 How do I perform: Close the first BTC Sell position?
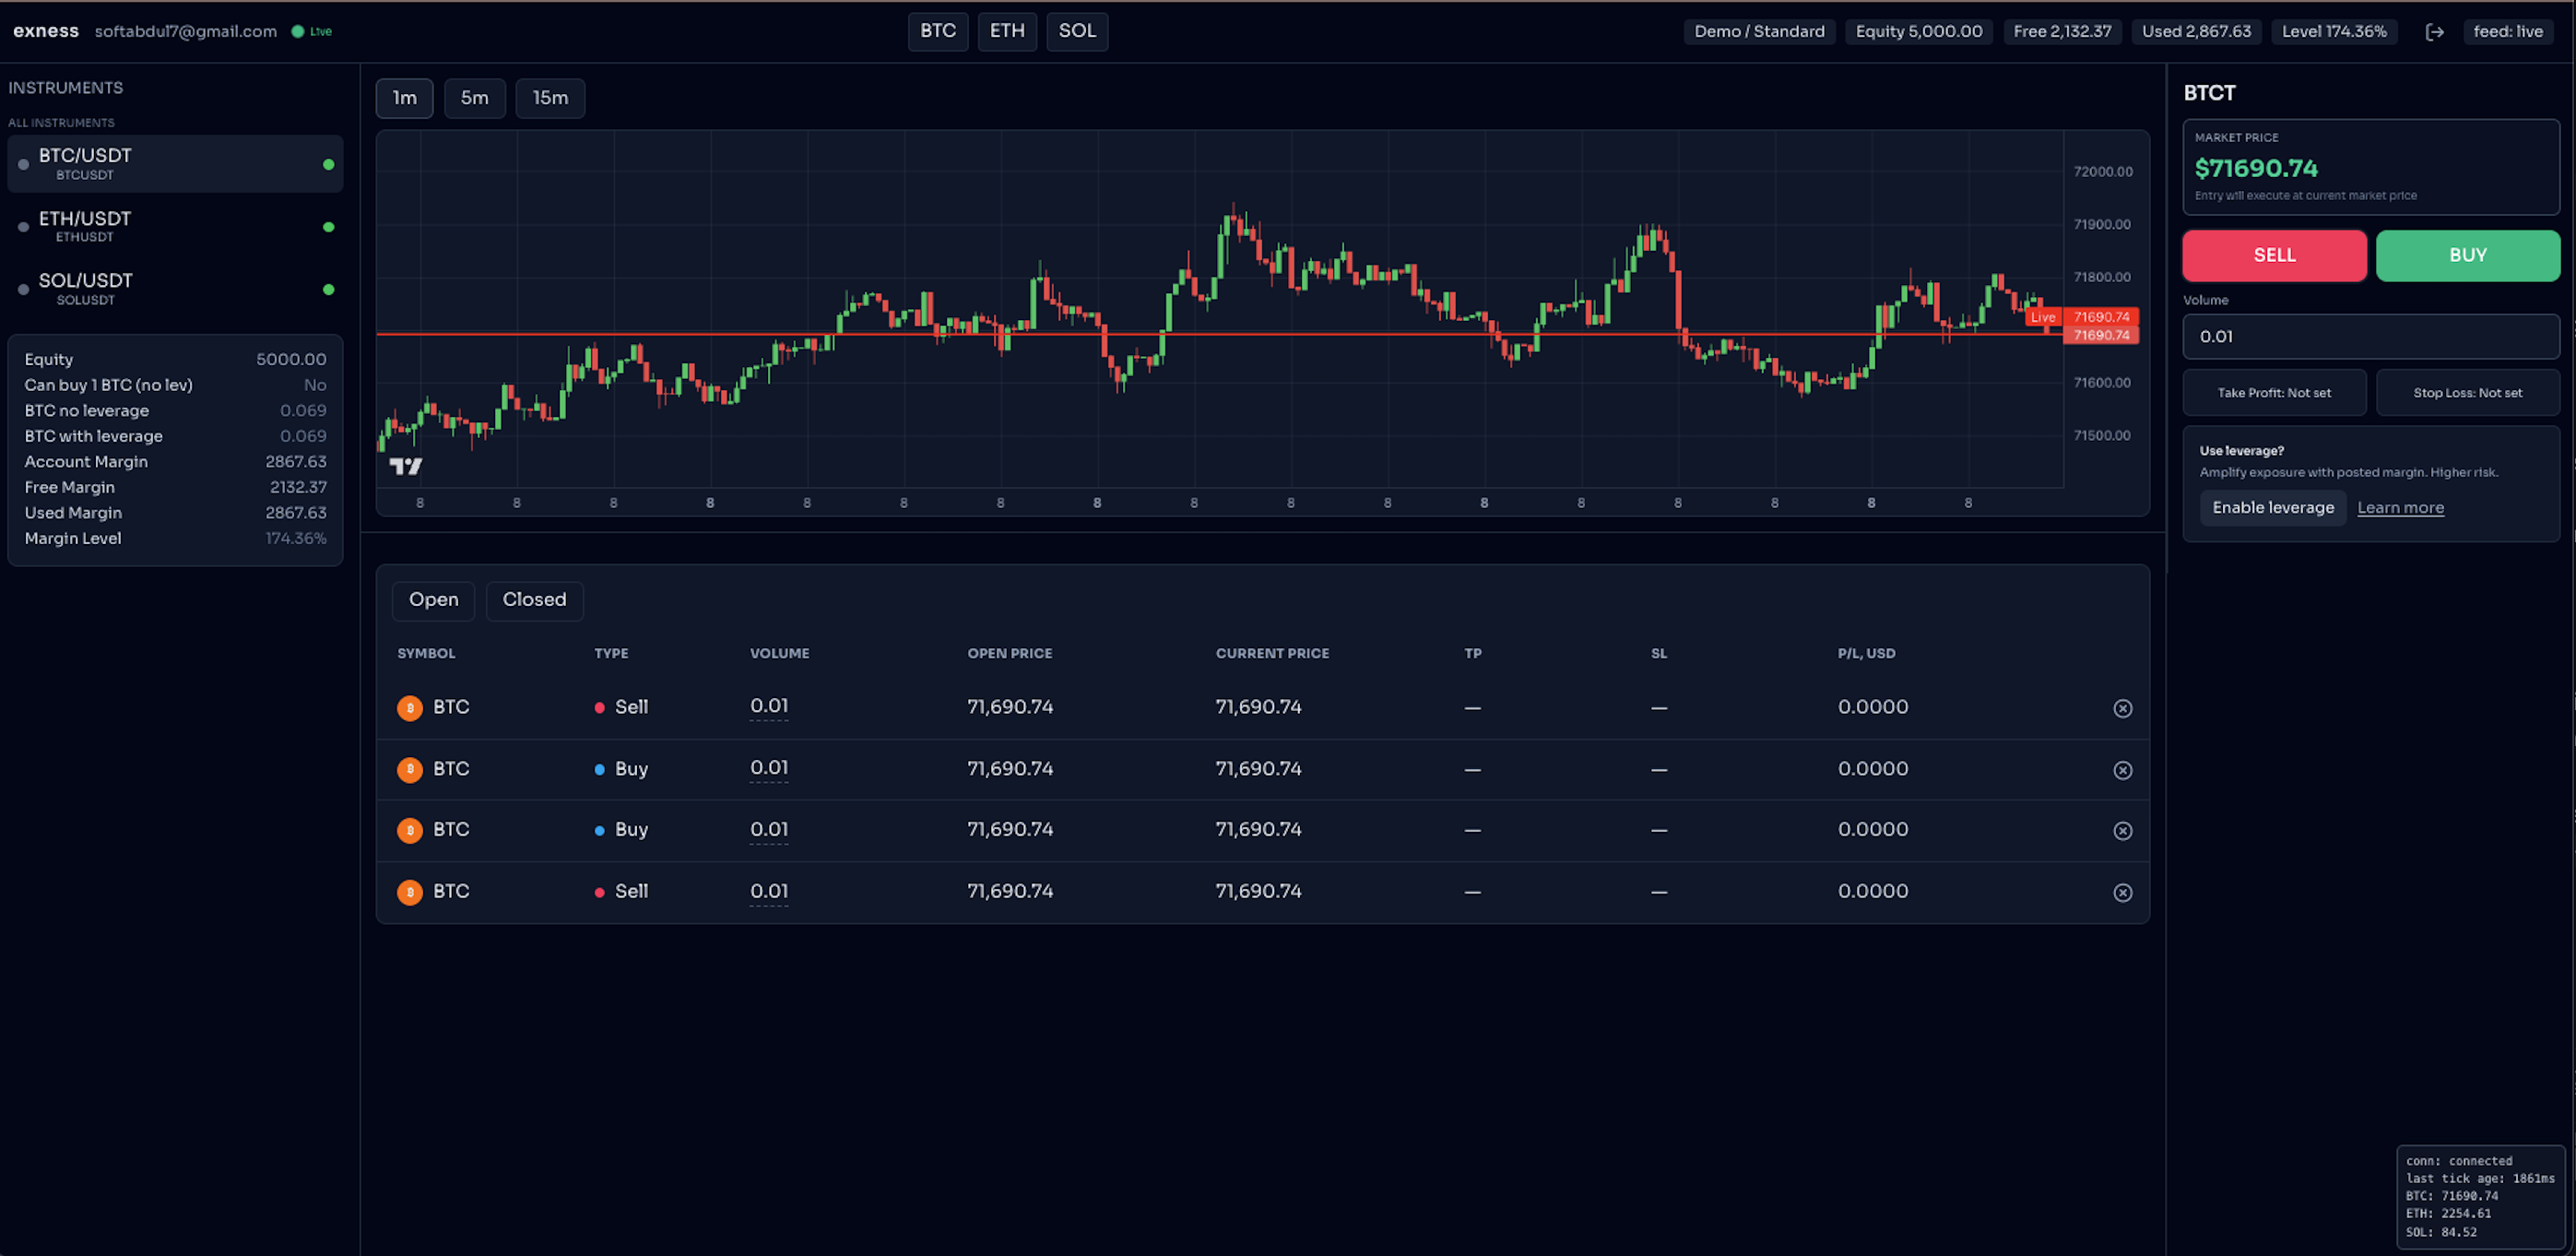pyautogui.click(x=2122, y=708)
